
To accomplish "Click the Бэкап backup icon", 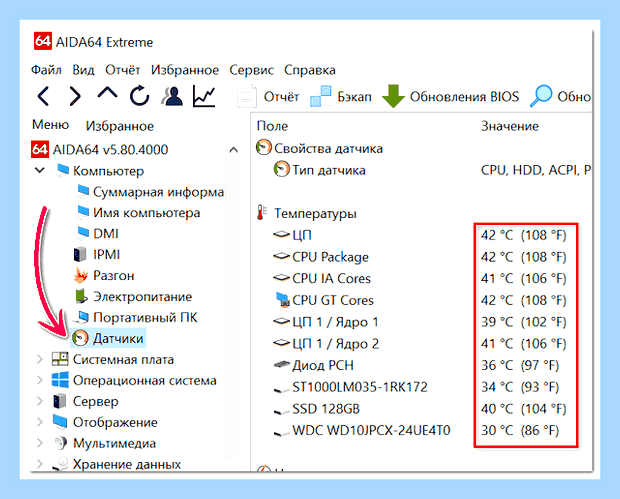I will pyautogui.click(x=321, y=96).
